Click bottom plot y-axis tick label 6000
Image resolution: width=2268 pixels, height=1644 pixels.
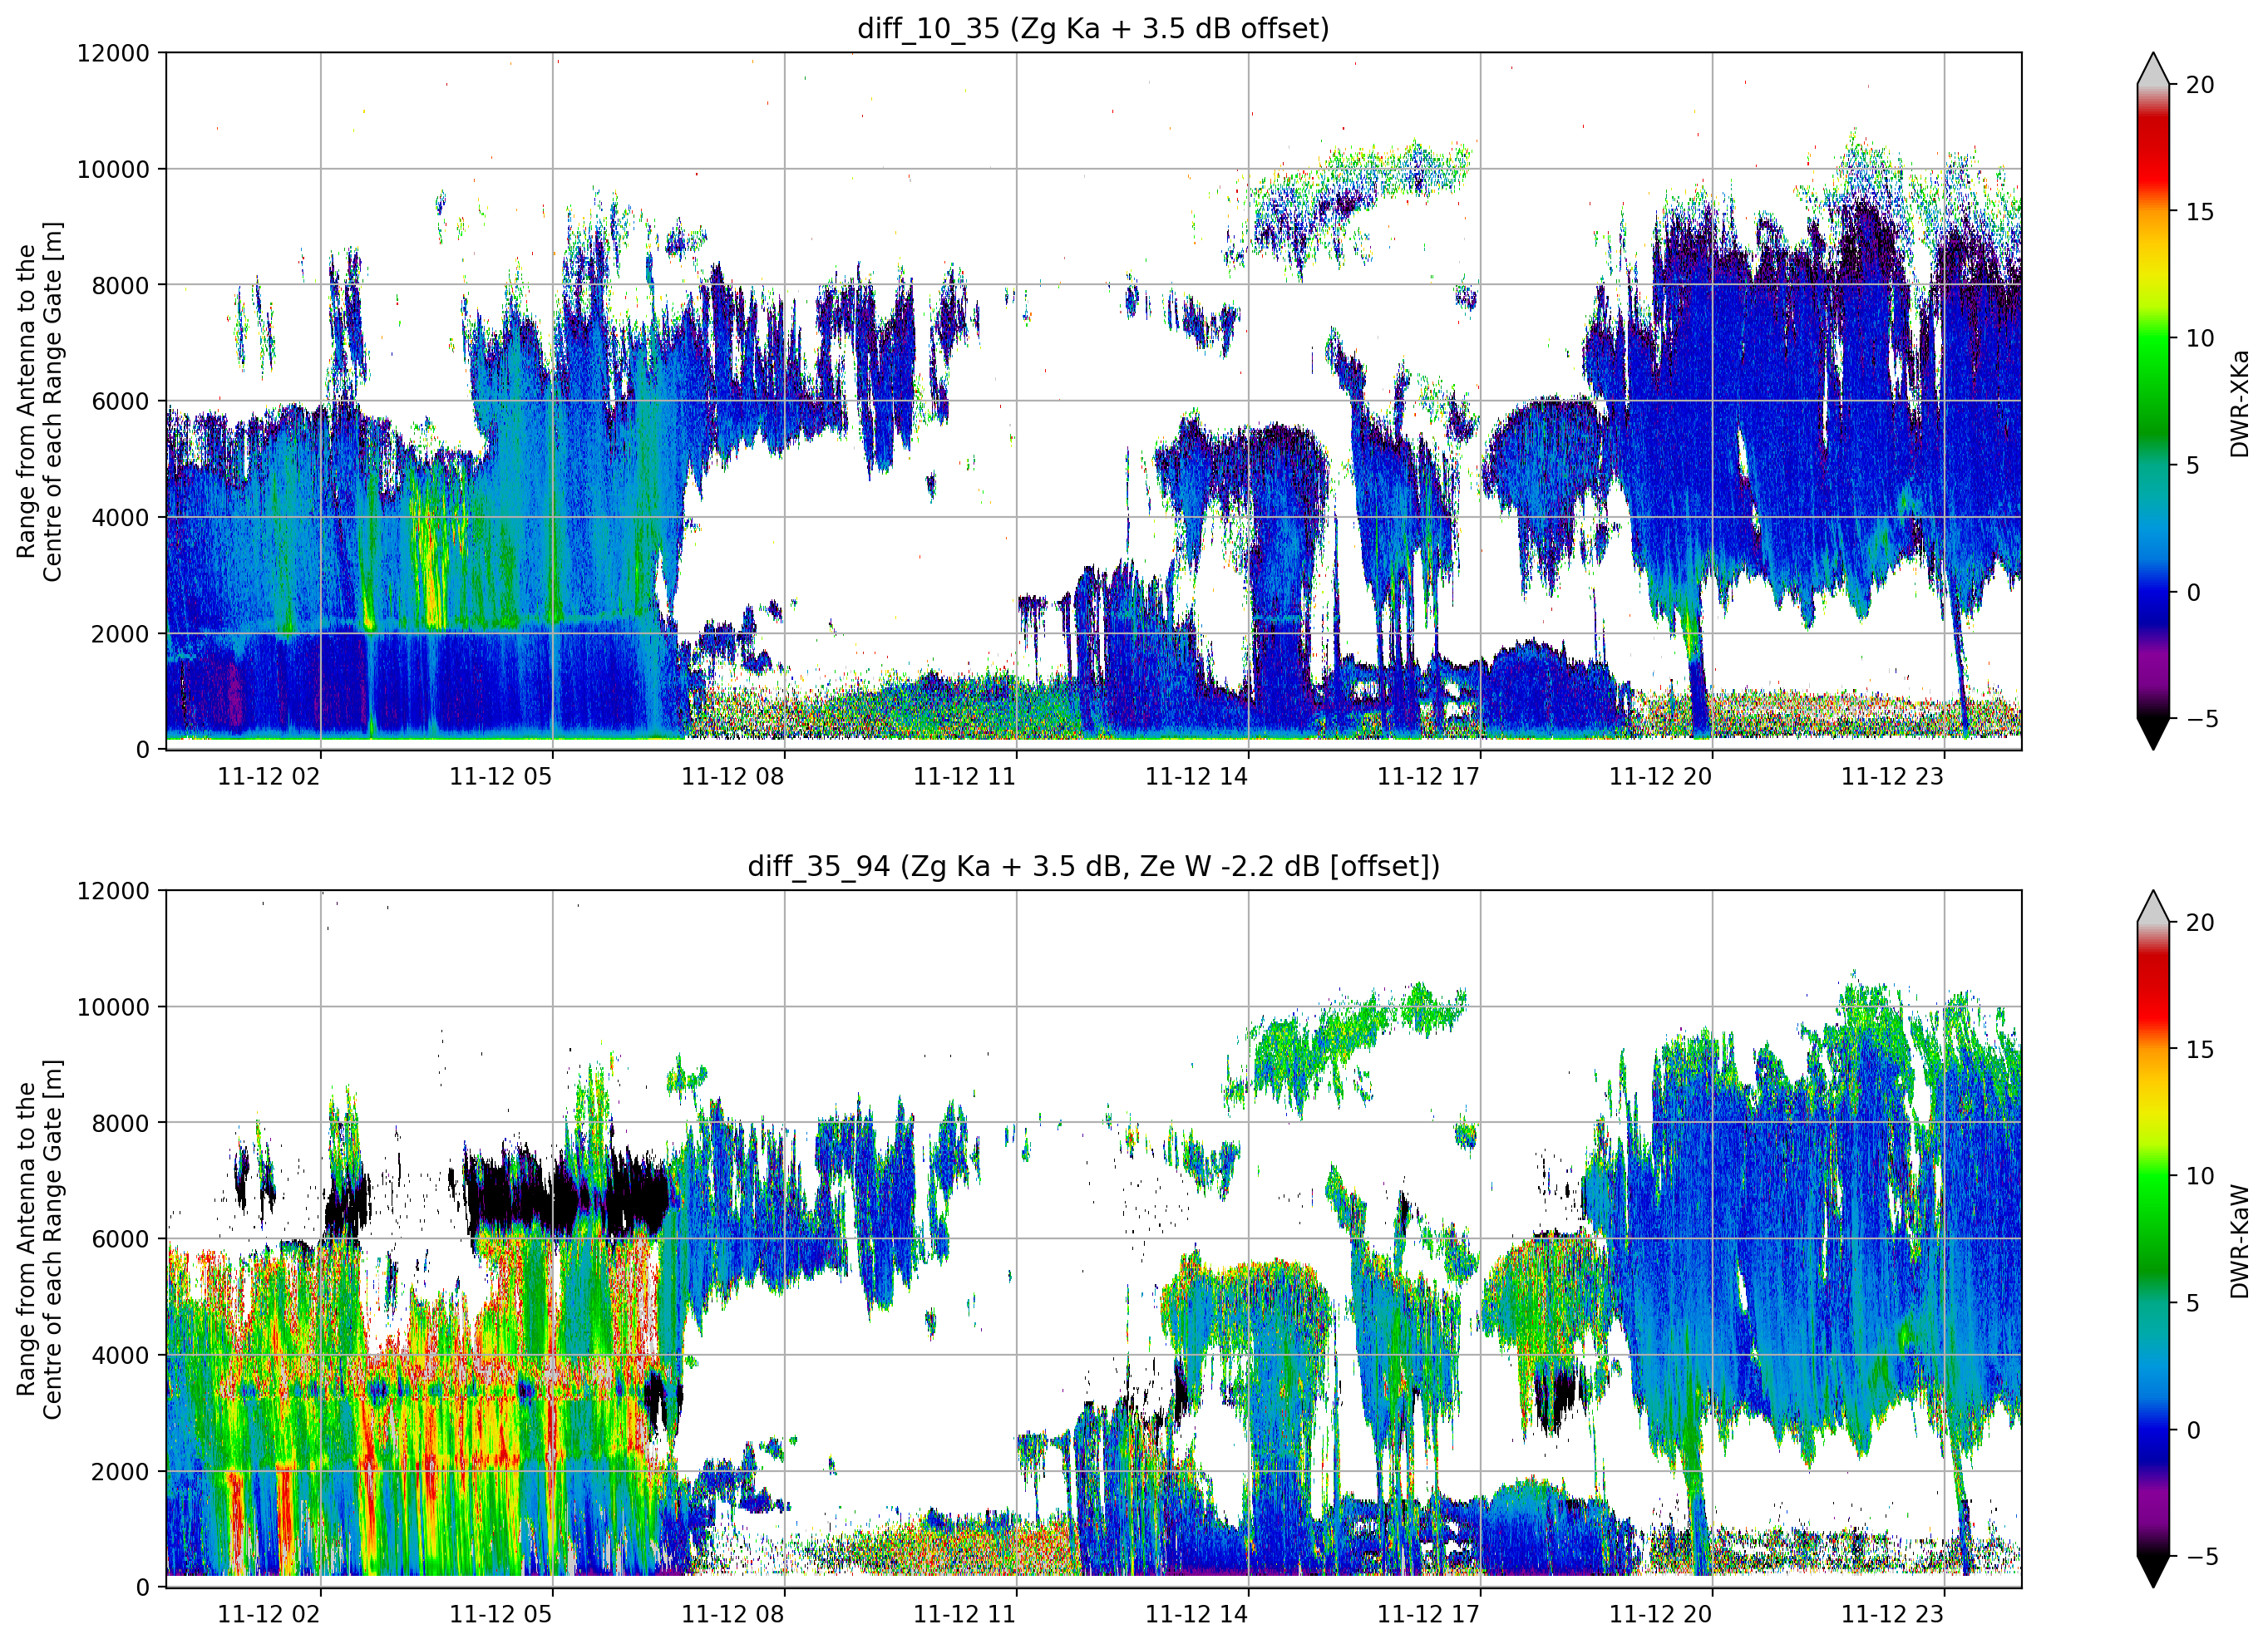coord(120,1239)
